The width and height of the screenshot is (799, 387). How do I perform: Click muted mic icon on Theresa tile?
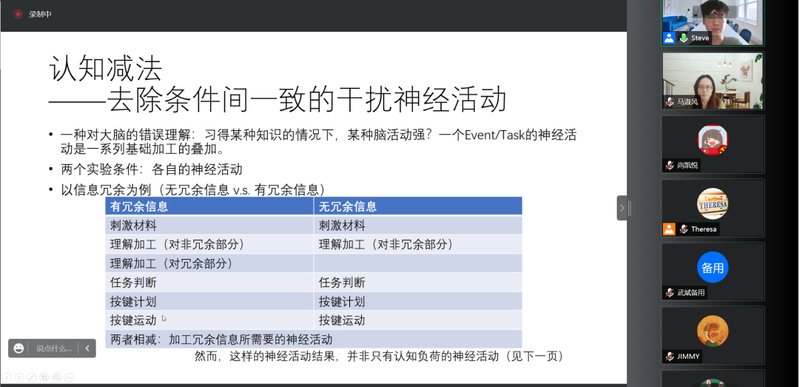point(683,229)
